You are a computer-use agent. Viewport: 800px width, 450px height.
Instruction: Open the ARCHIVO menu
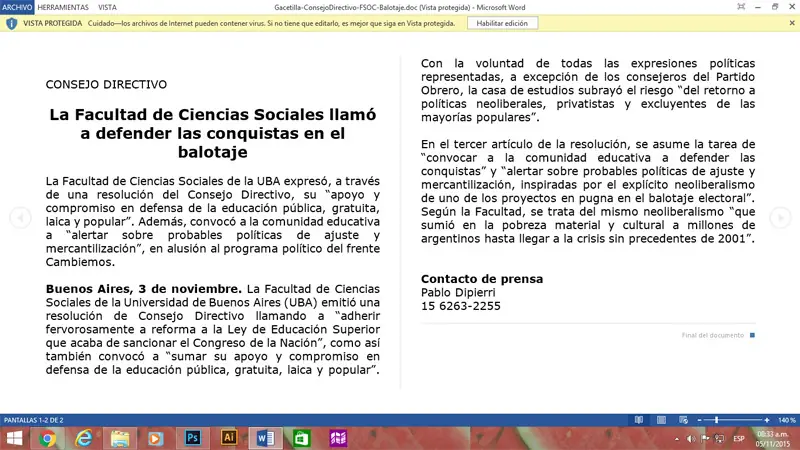[17, 7]
